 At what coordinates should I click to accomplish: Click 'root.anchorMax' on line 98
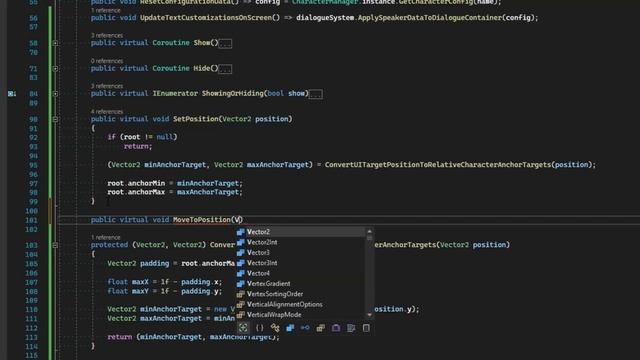pyautogui.click(x=136, y=192)
